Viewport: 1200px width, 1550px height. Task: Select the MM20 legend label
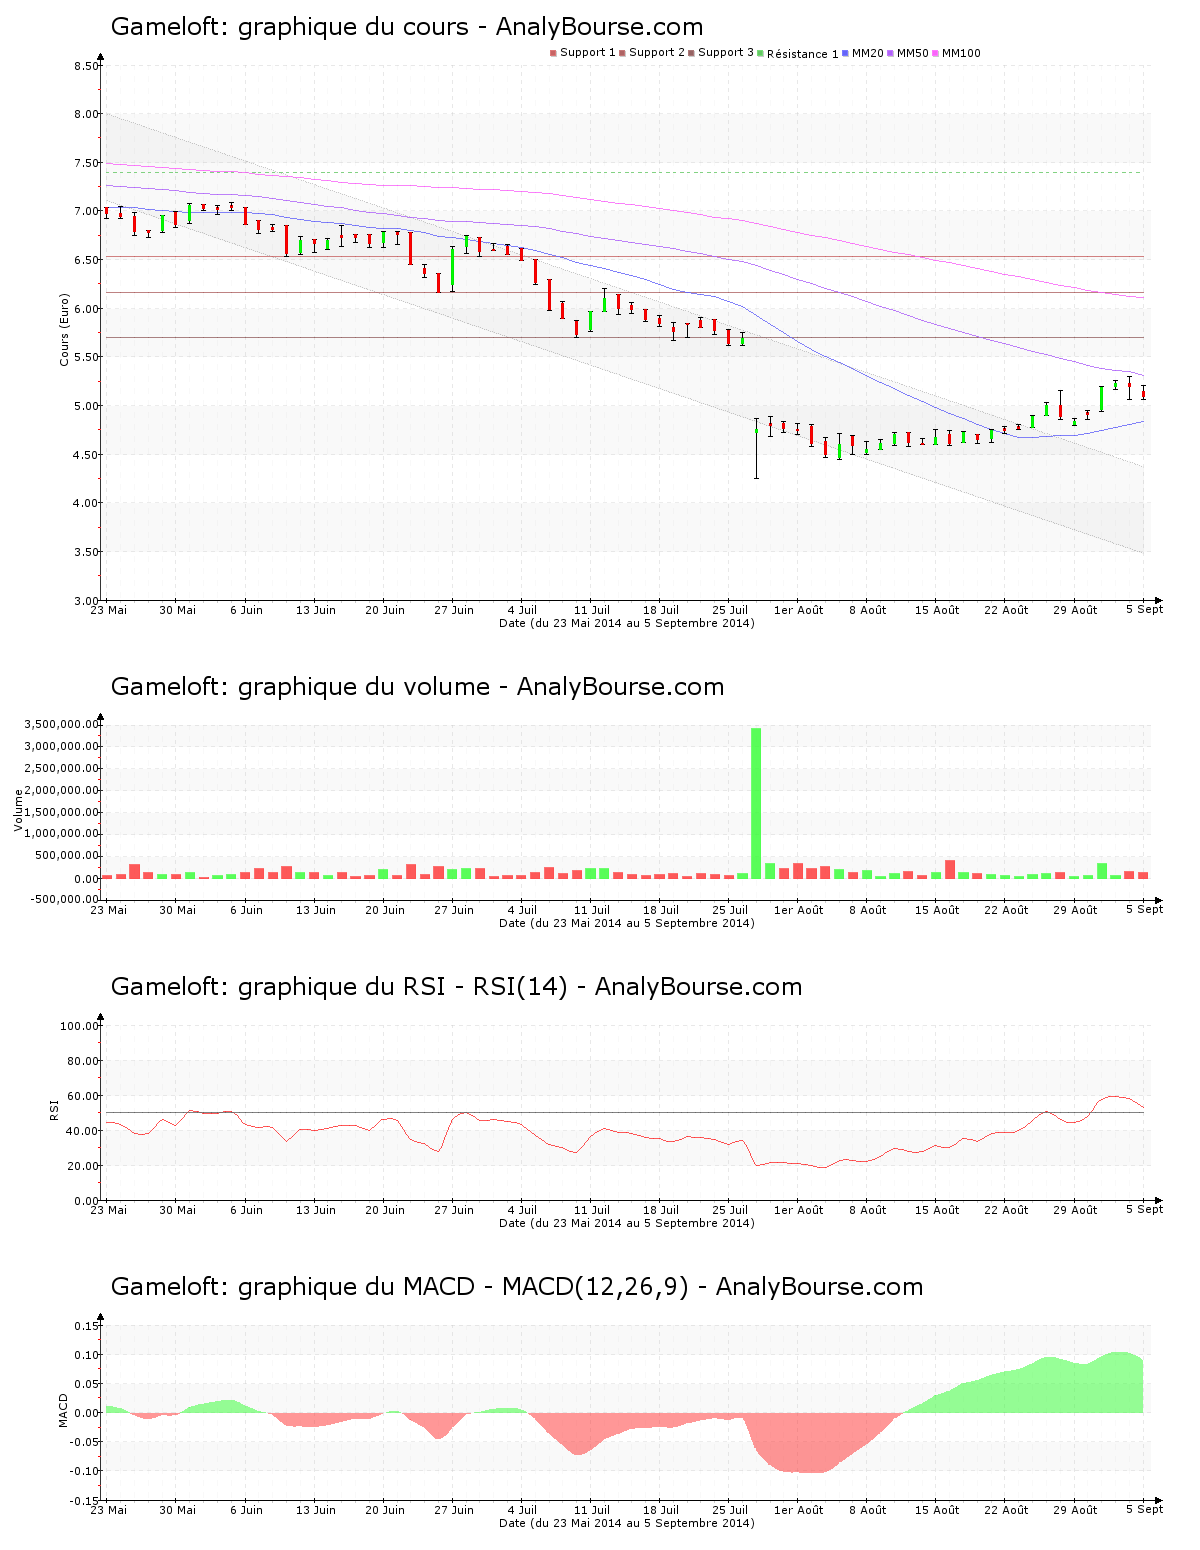tap(868, 53)
